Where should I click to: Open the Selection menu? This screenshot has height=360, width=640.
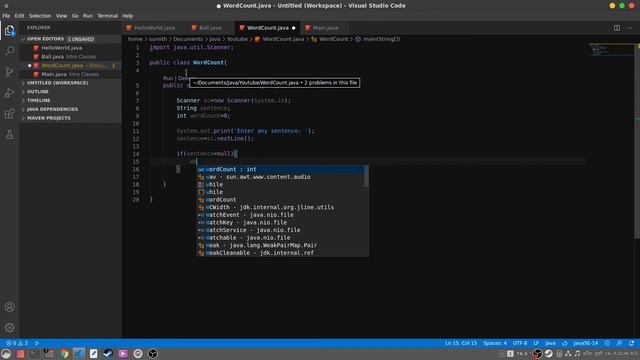coord(40,16)
